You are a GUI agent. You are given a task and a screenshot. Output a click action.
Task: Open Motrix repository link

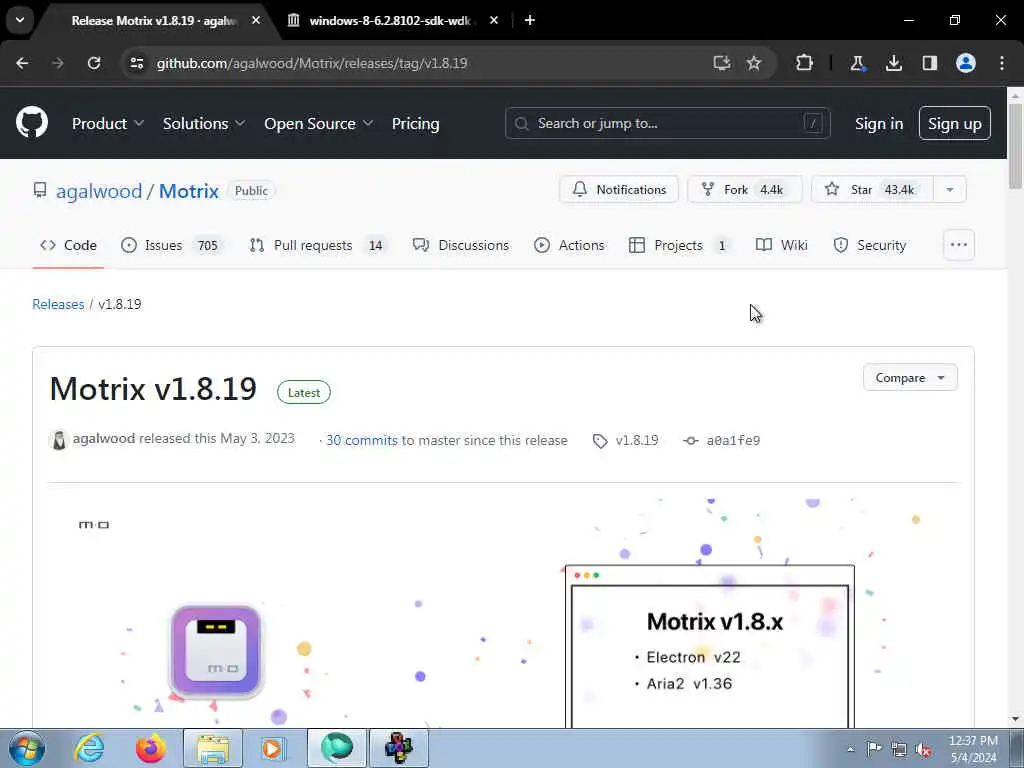(x=189, y=191)
